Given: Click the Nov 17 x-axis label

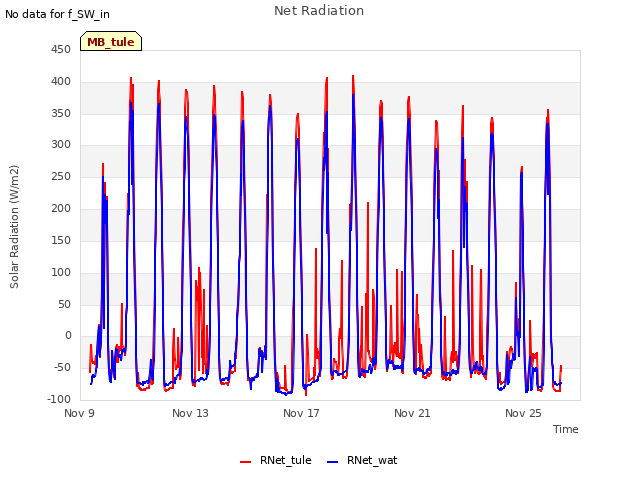Looking at the screenshot, I should tap(301, 413).
